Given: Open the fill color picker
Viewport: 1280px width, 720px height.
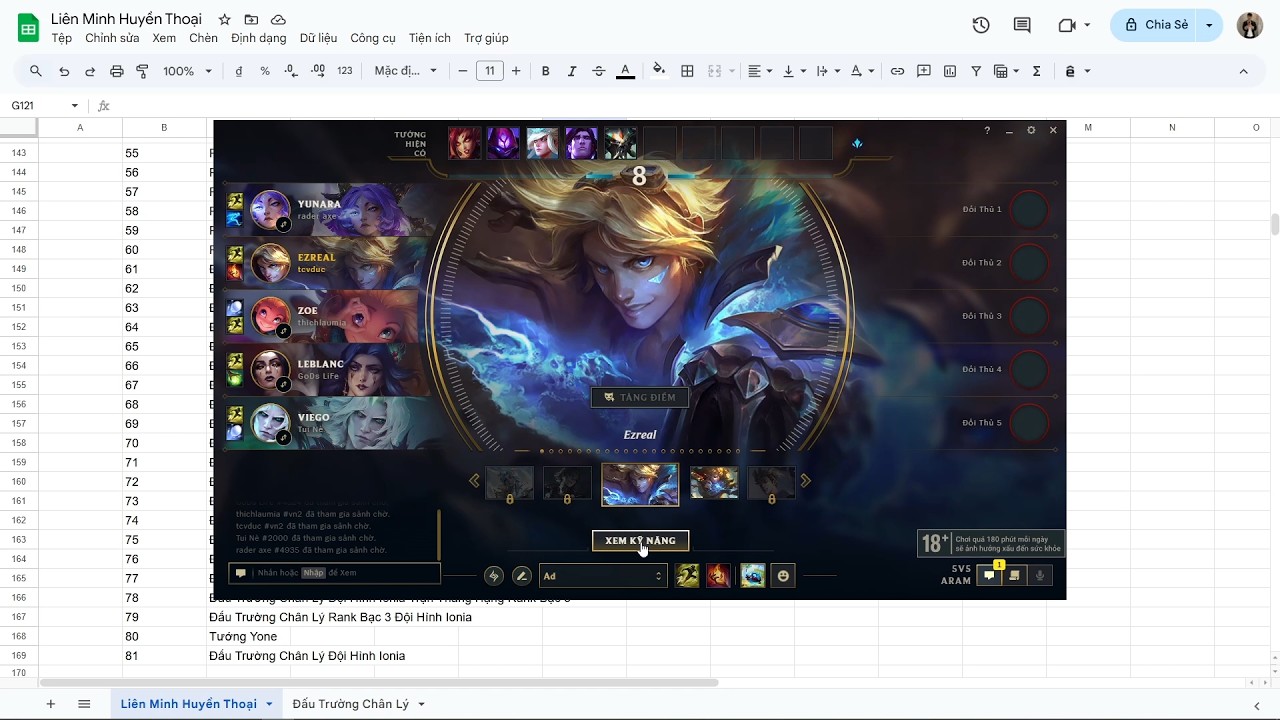Looking at the screenshot, I should pyautogui.click(x=659, y=71).
